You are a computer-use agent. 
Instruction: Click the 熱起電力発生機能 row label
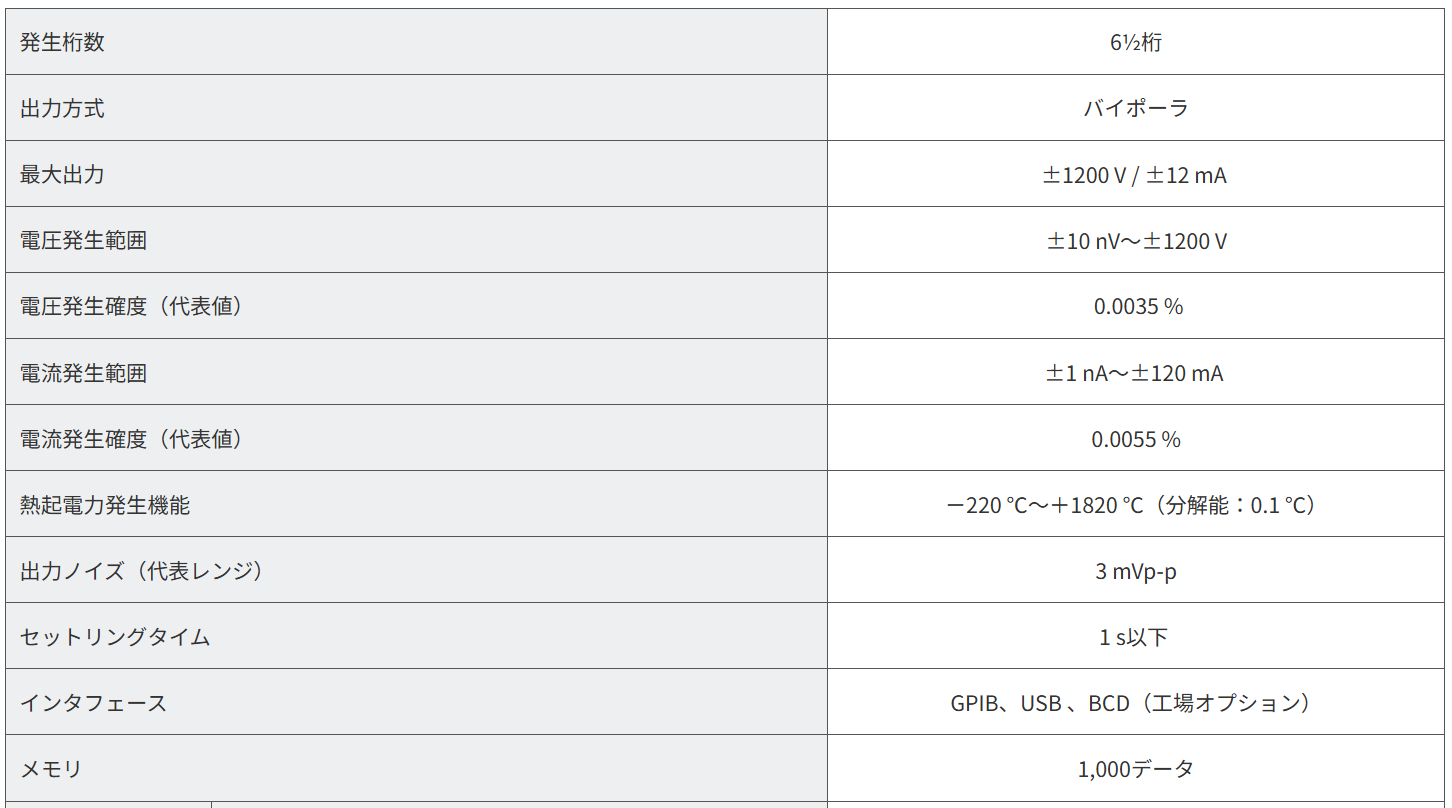104,505
